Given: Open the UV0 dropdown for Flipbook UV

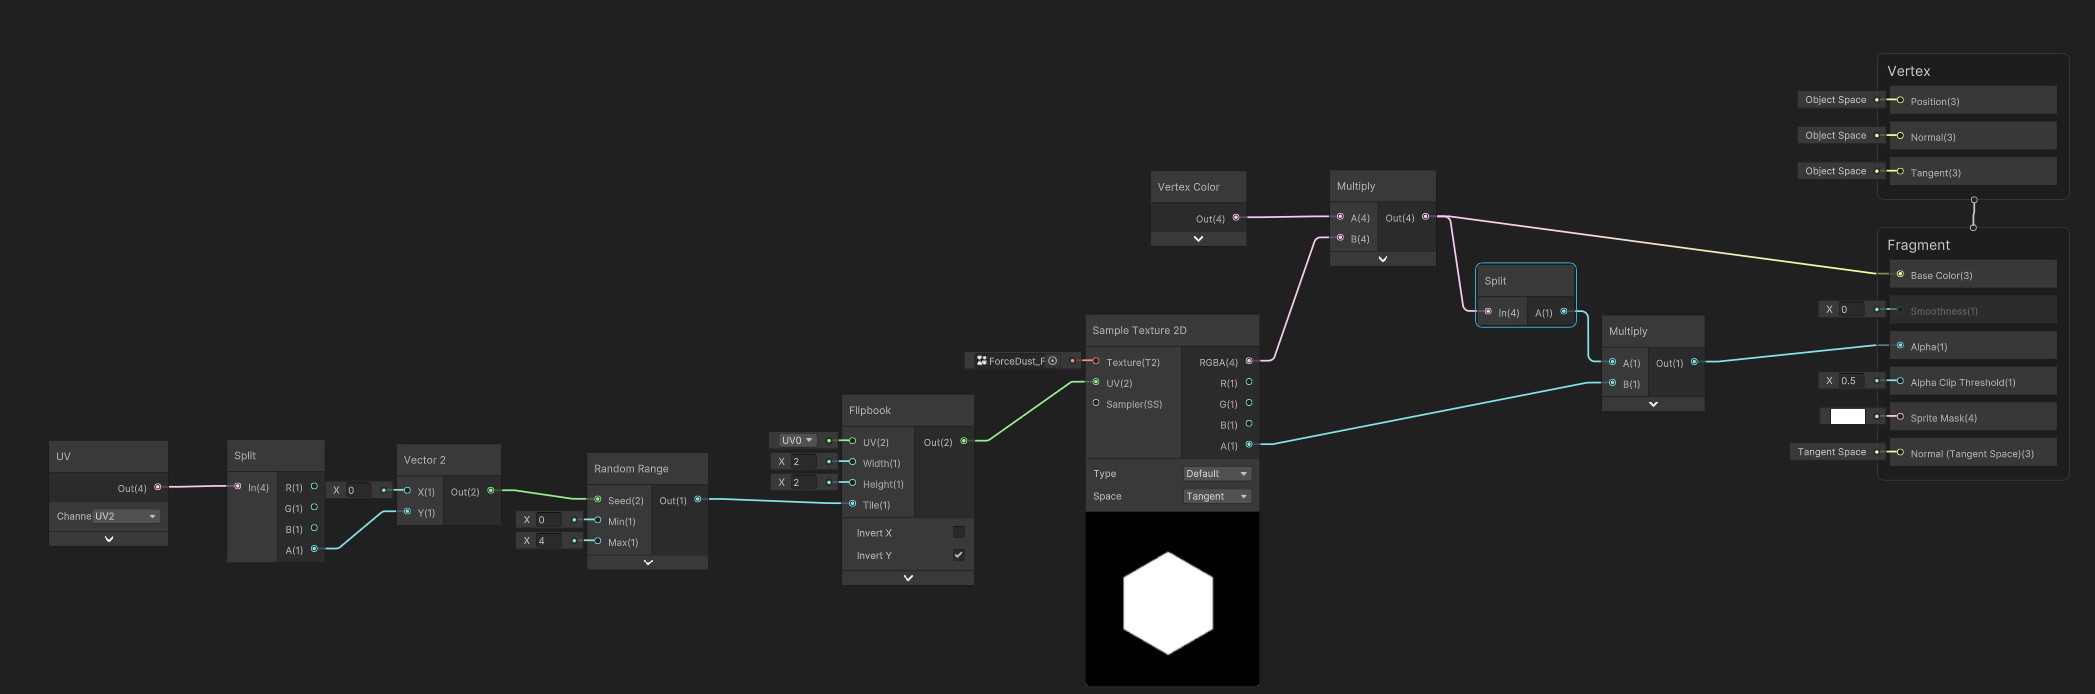Looking at the screenshot, I should tap(797, 440).
